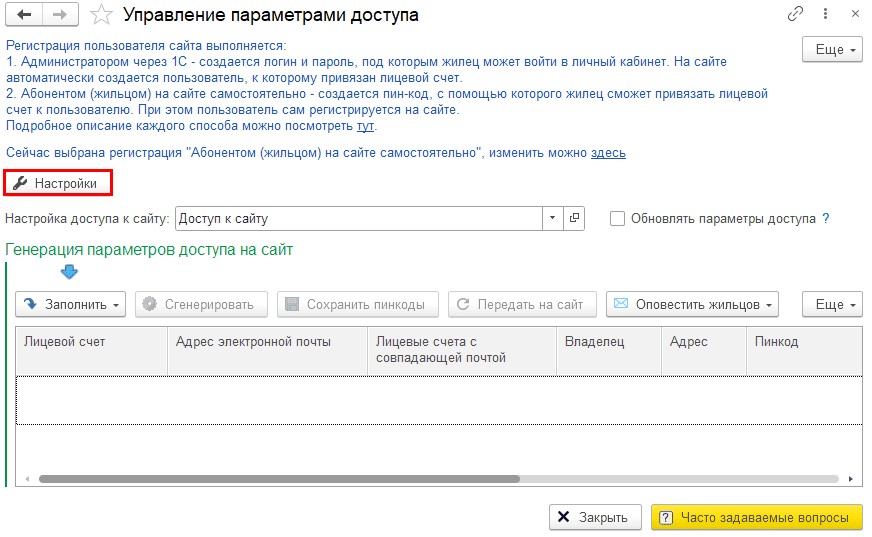Open the selected access setting item
Screen dimensions: 872x537
tap(574, 218)
